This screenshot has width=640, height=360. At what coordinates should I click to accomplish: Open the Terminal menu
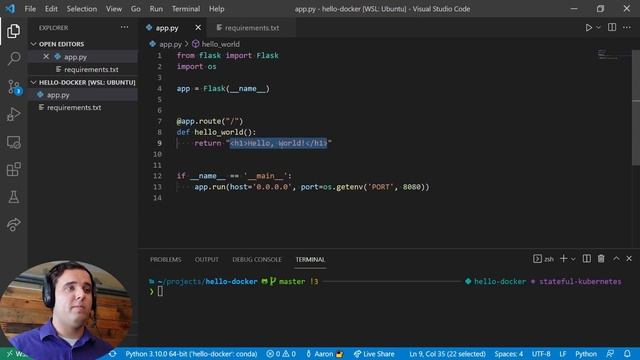[186, 9]
